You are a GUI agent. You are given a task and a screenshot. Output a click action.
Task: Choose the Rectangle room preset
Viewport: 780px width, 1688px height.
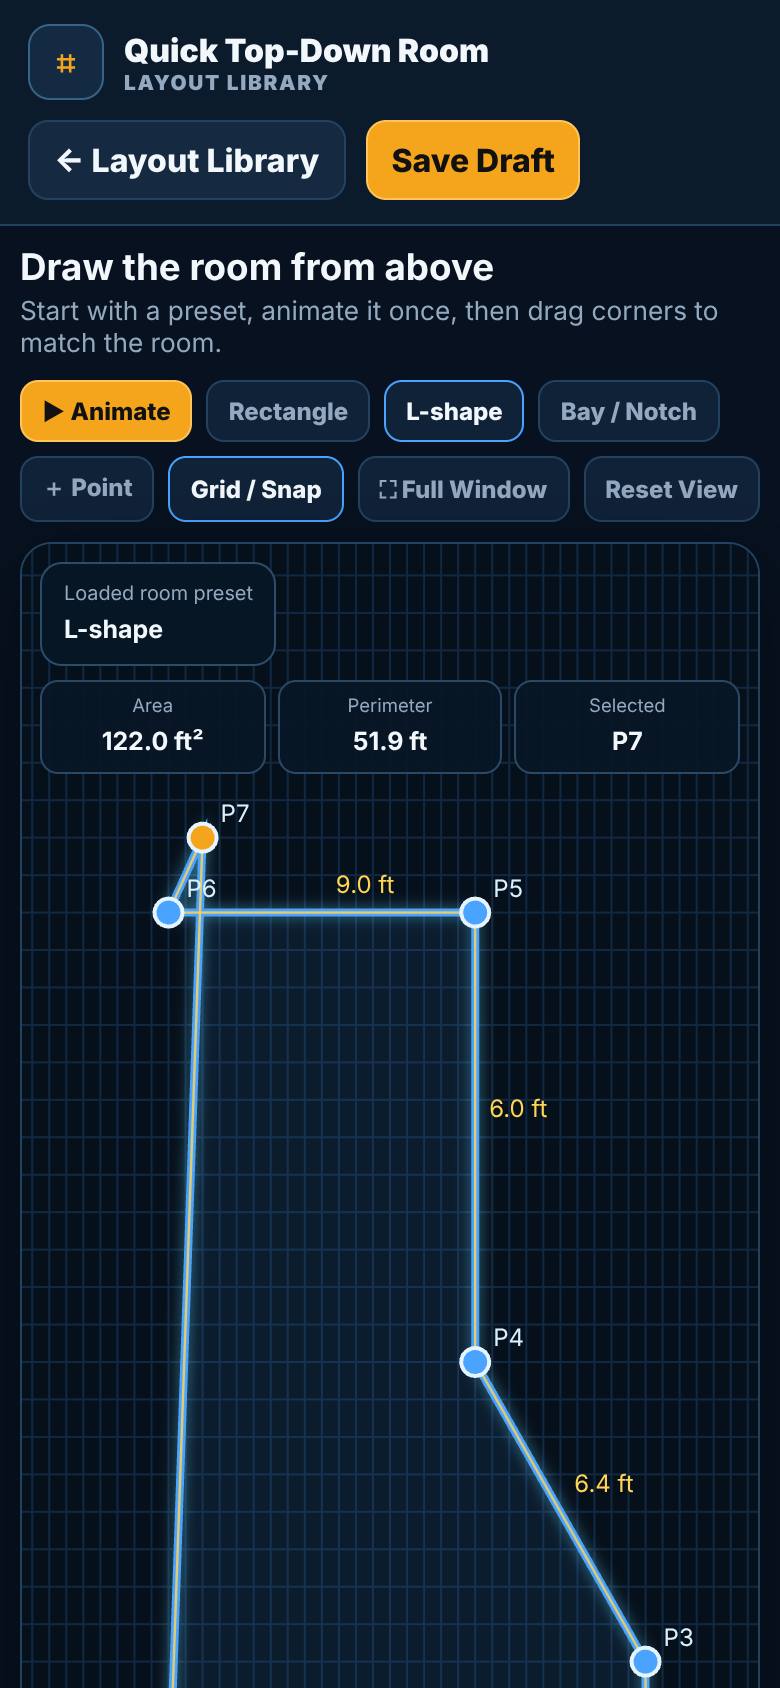tap(288, 411)
